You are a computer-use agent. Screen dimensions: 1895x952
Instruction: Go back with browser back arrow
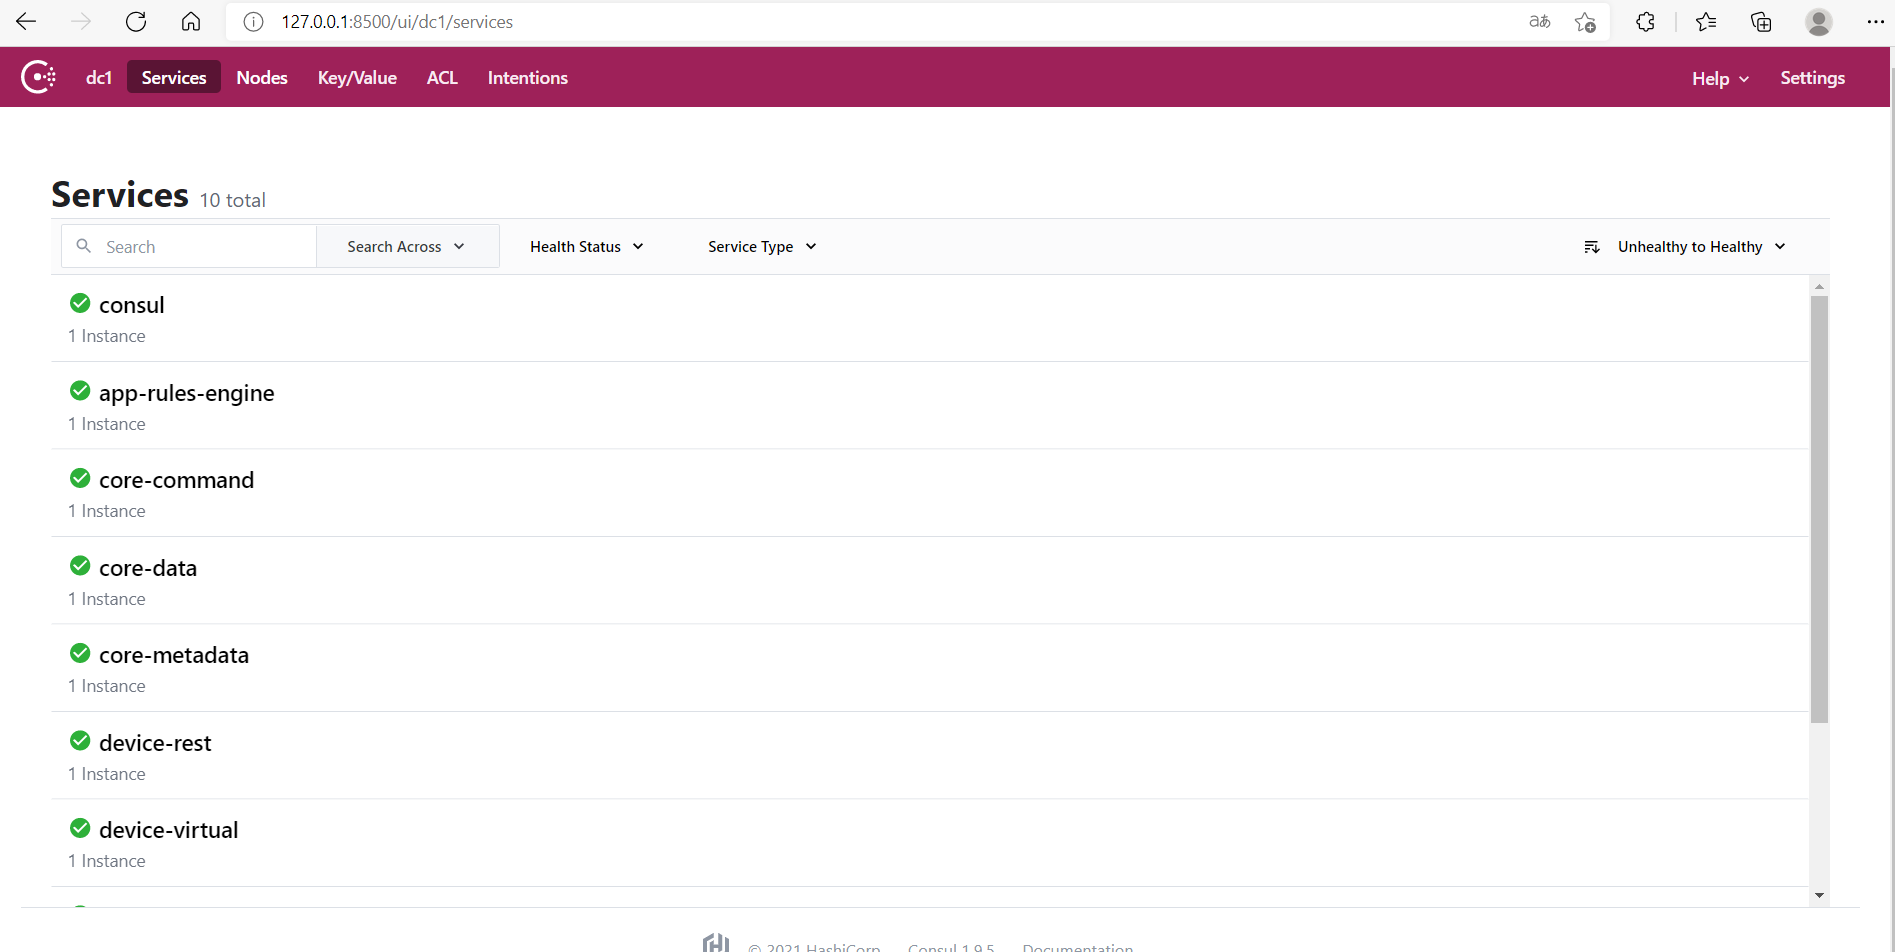(x=26, y=21)
